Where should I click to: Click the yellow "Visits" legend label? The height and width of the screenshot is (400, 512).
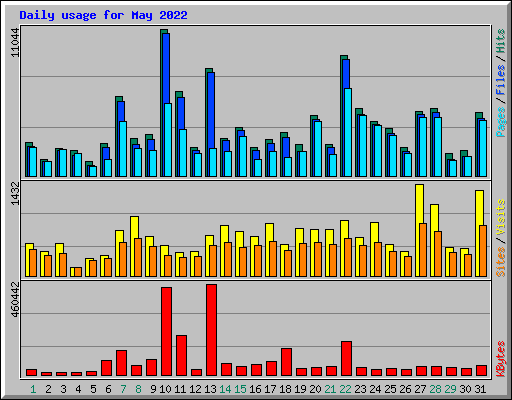point(501,218)
